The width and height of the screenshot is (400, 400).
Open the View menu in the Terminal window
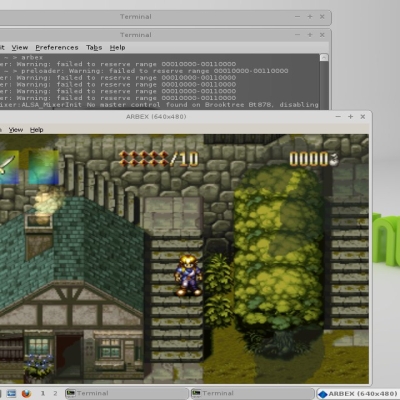pos(20,48)
